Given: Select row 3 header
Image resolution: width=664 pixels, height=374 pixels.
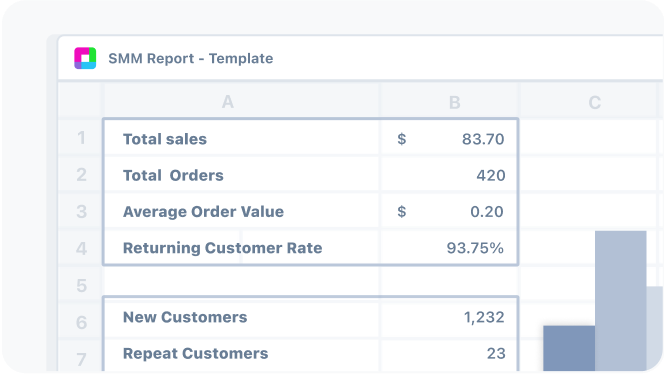Looking at the screenshot, I should (81, 211).
